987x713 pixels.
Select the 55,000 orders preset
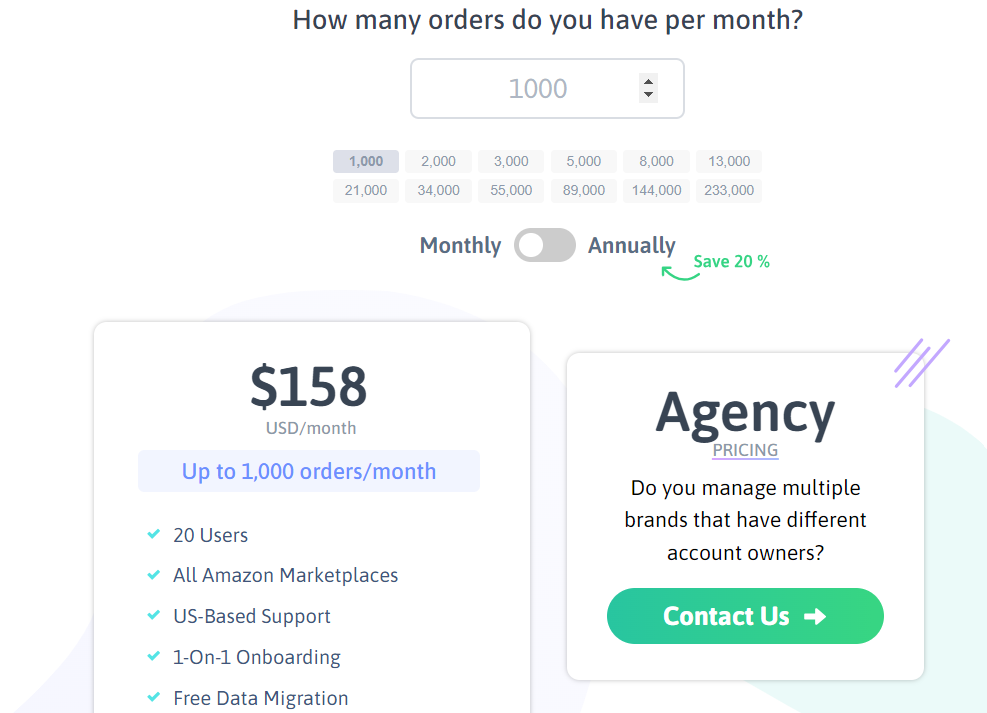(511, 190)
